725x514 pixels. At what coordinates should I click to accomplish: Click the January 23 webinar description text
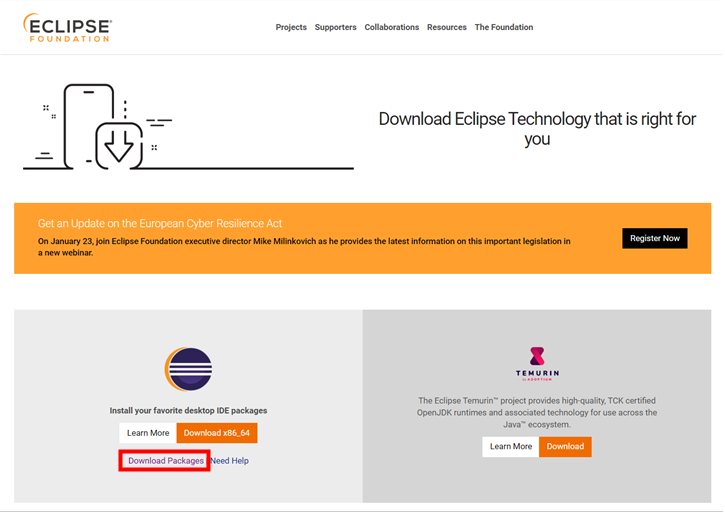[304, 247]
